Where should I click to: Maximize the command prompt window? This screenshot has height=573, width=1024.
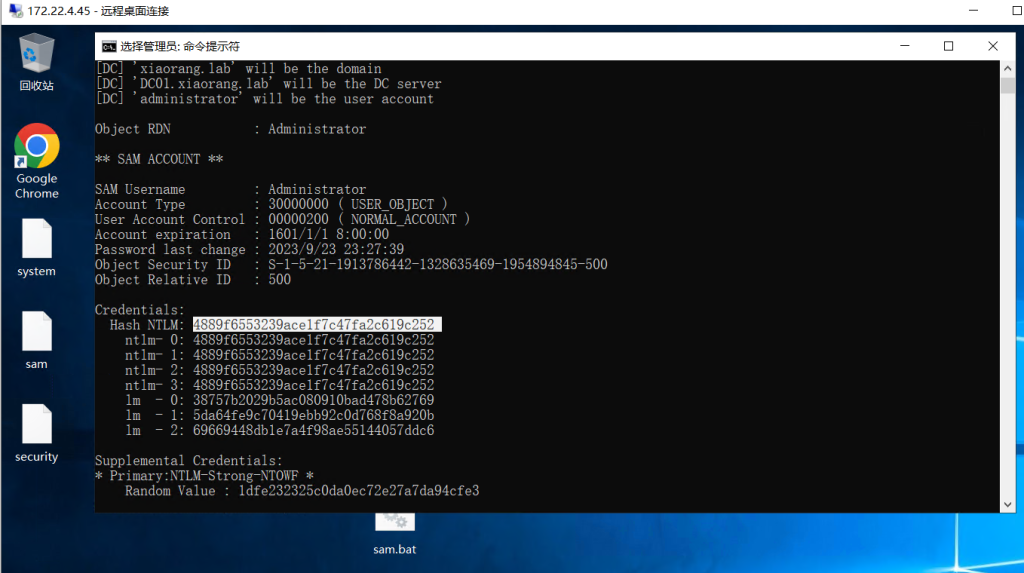coord(949,46)
